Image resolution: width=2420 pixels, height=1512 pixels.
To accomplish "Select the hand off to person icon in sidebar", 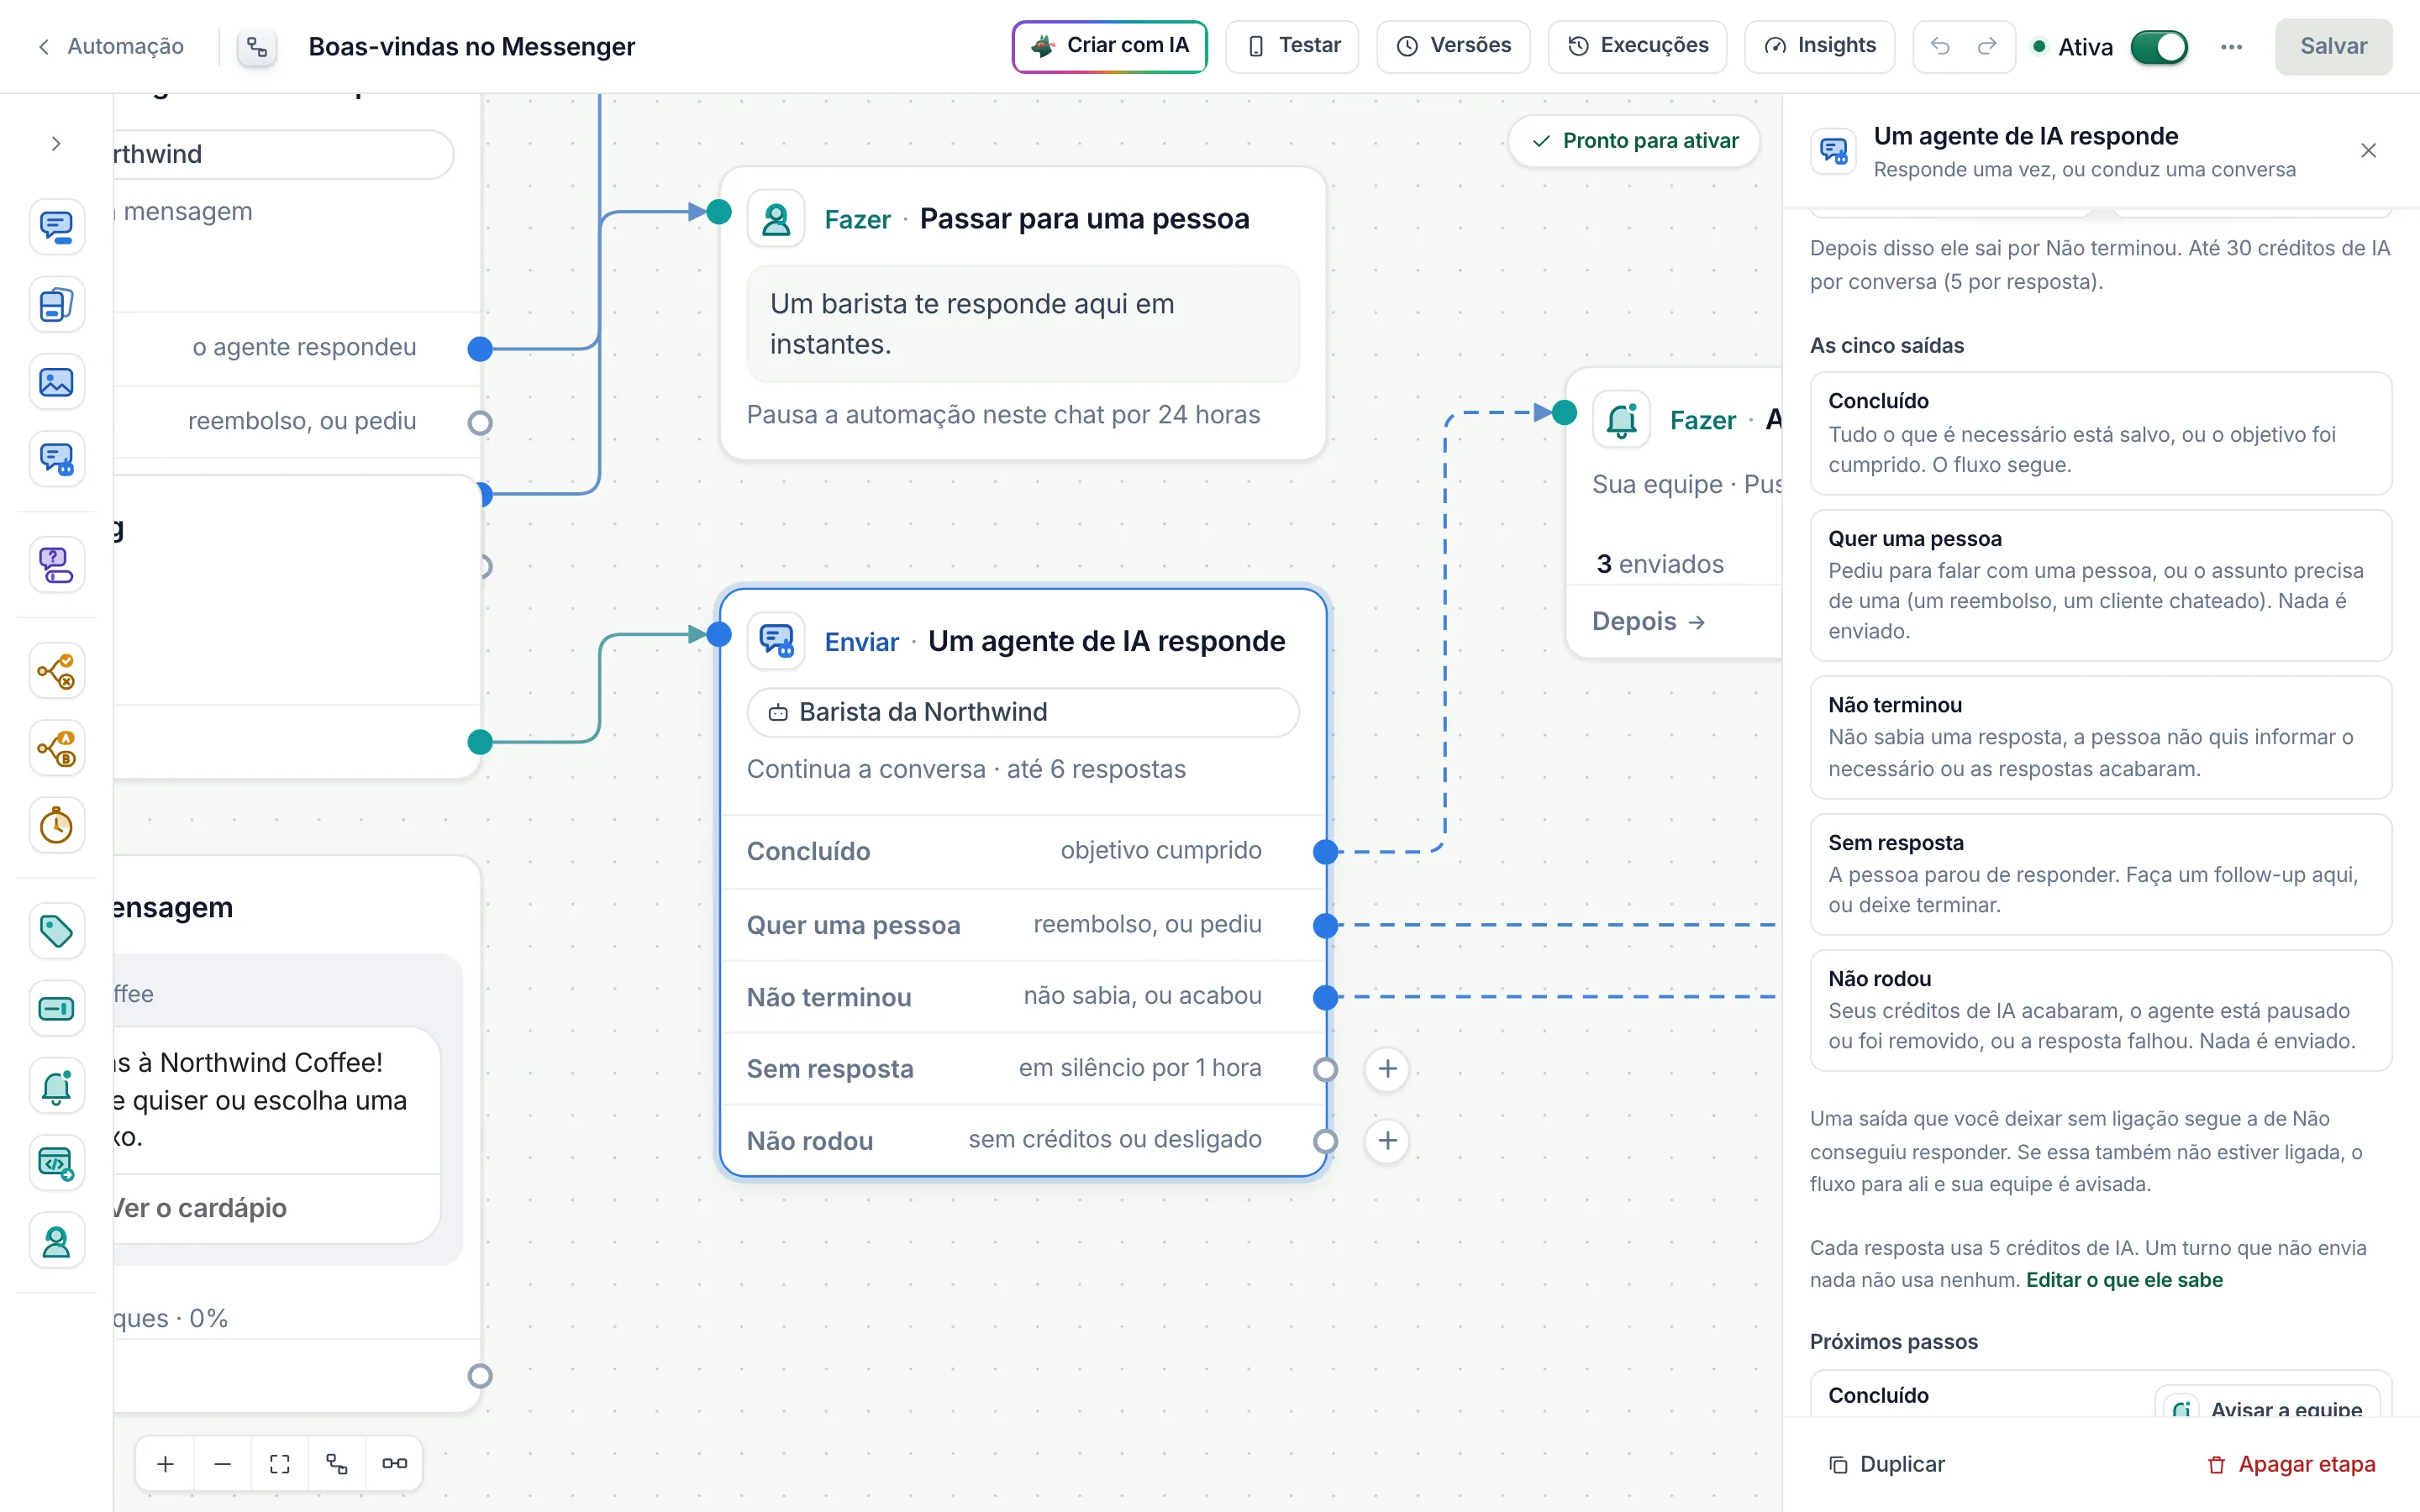I will coord(56,1241).
